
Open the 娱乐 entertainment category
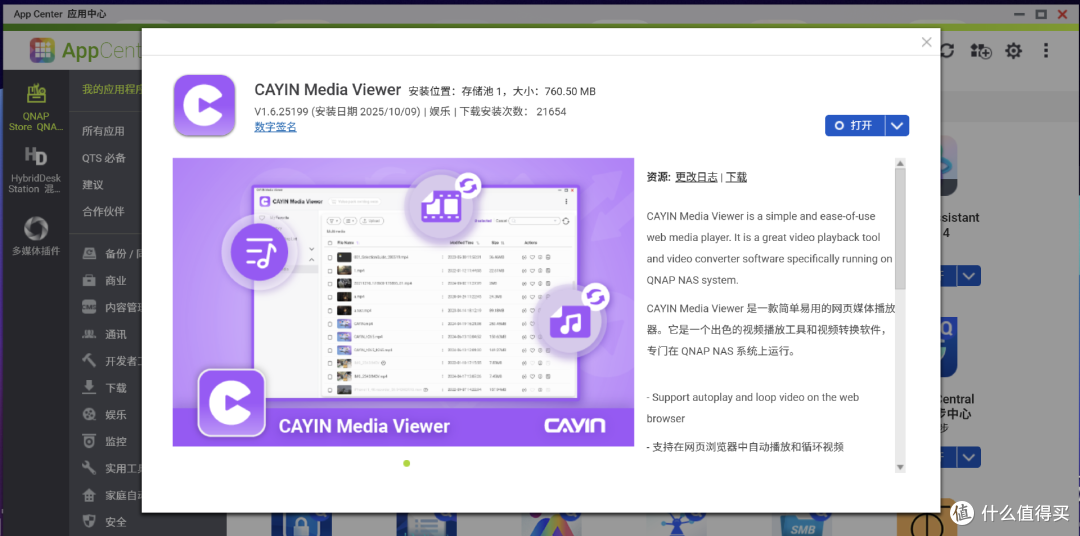click(x=105, y=415)
